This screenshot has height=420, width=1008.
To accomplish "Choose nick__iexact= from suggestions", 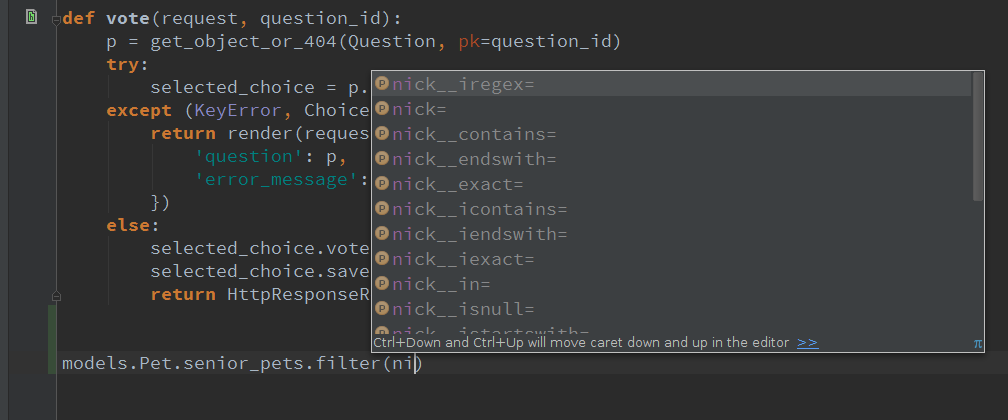I will tap(672, 259).
